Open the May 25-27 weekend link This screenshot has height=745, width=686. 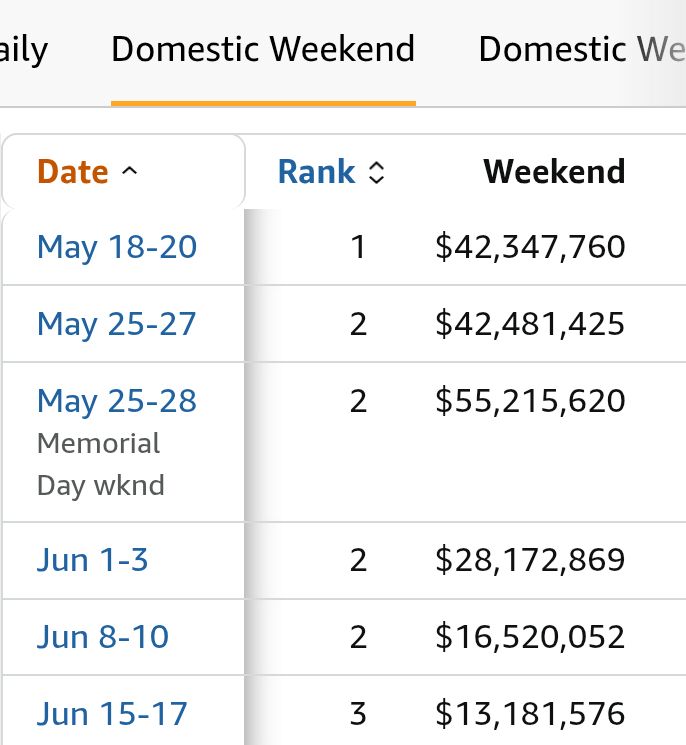(x=116, y=325)
